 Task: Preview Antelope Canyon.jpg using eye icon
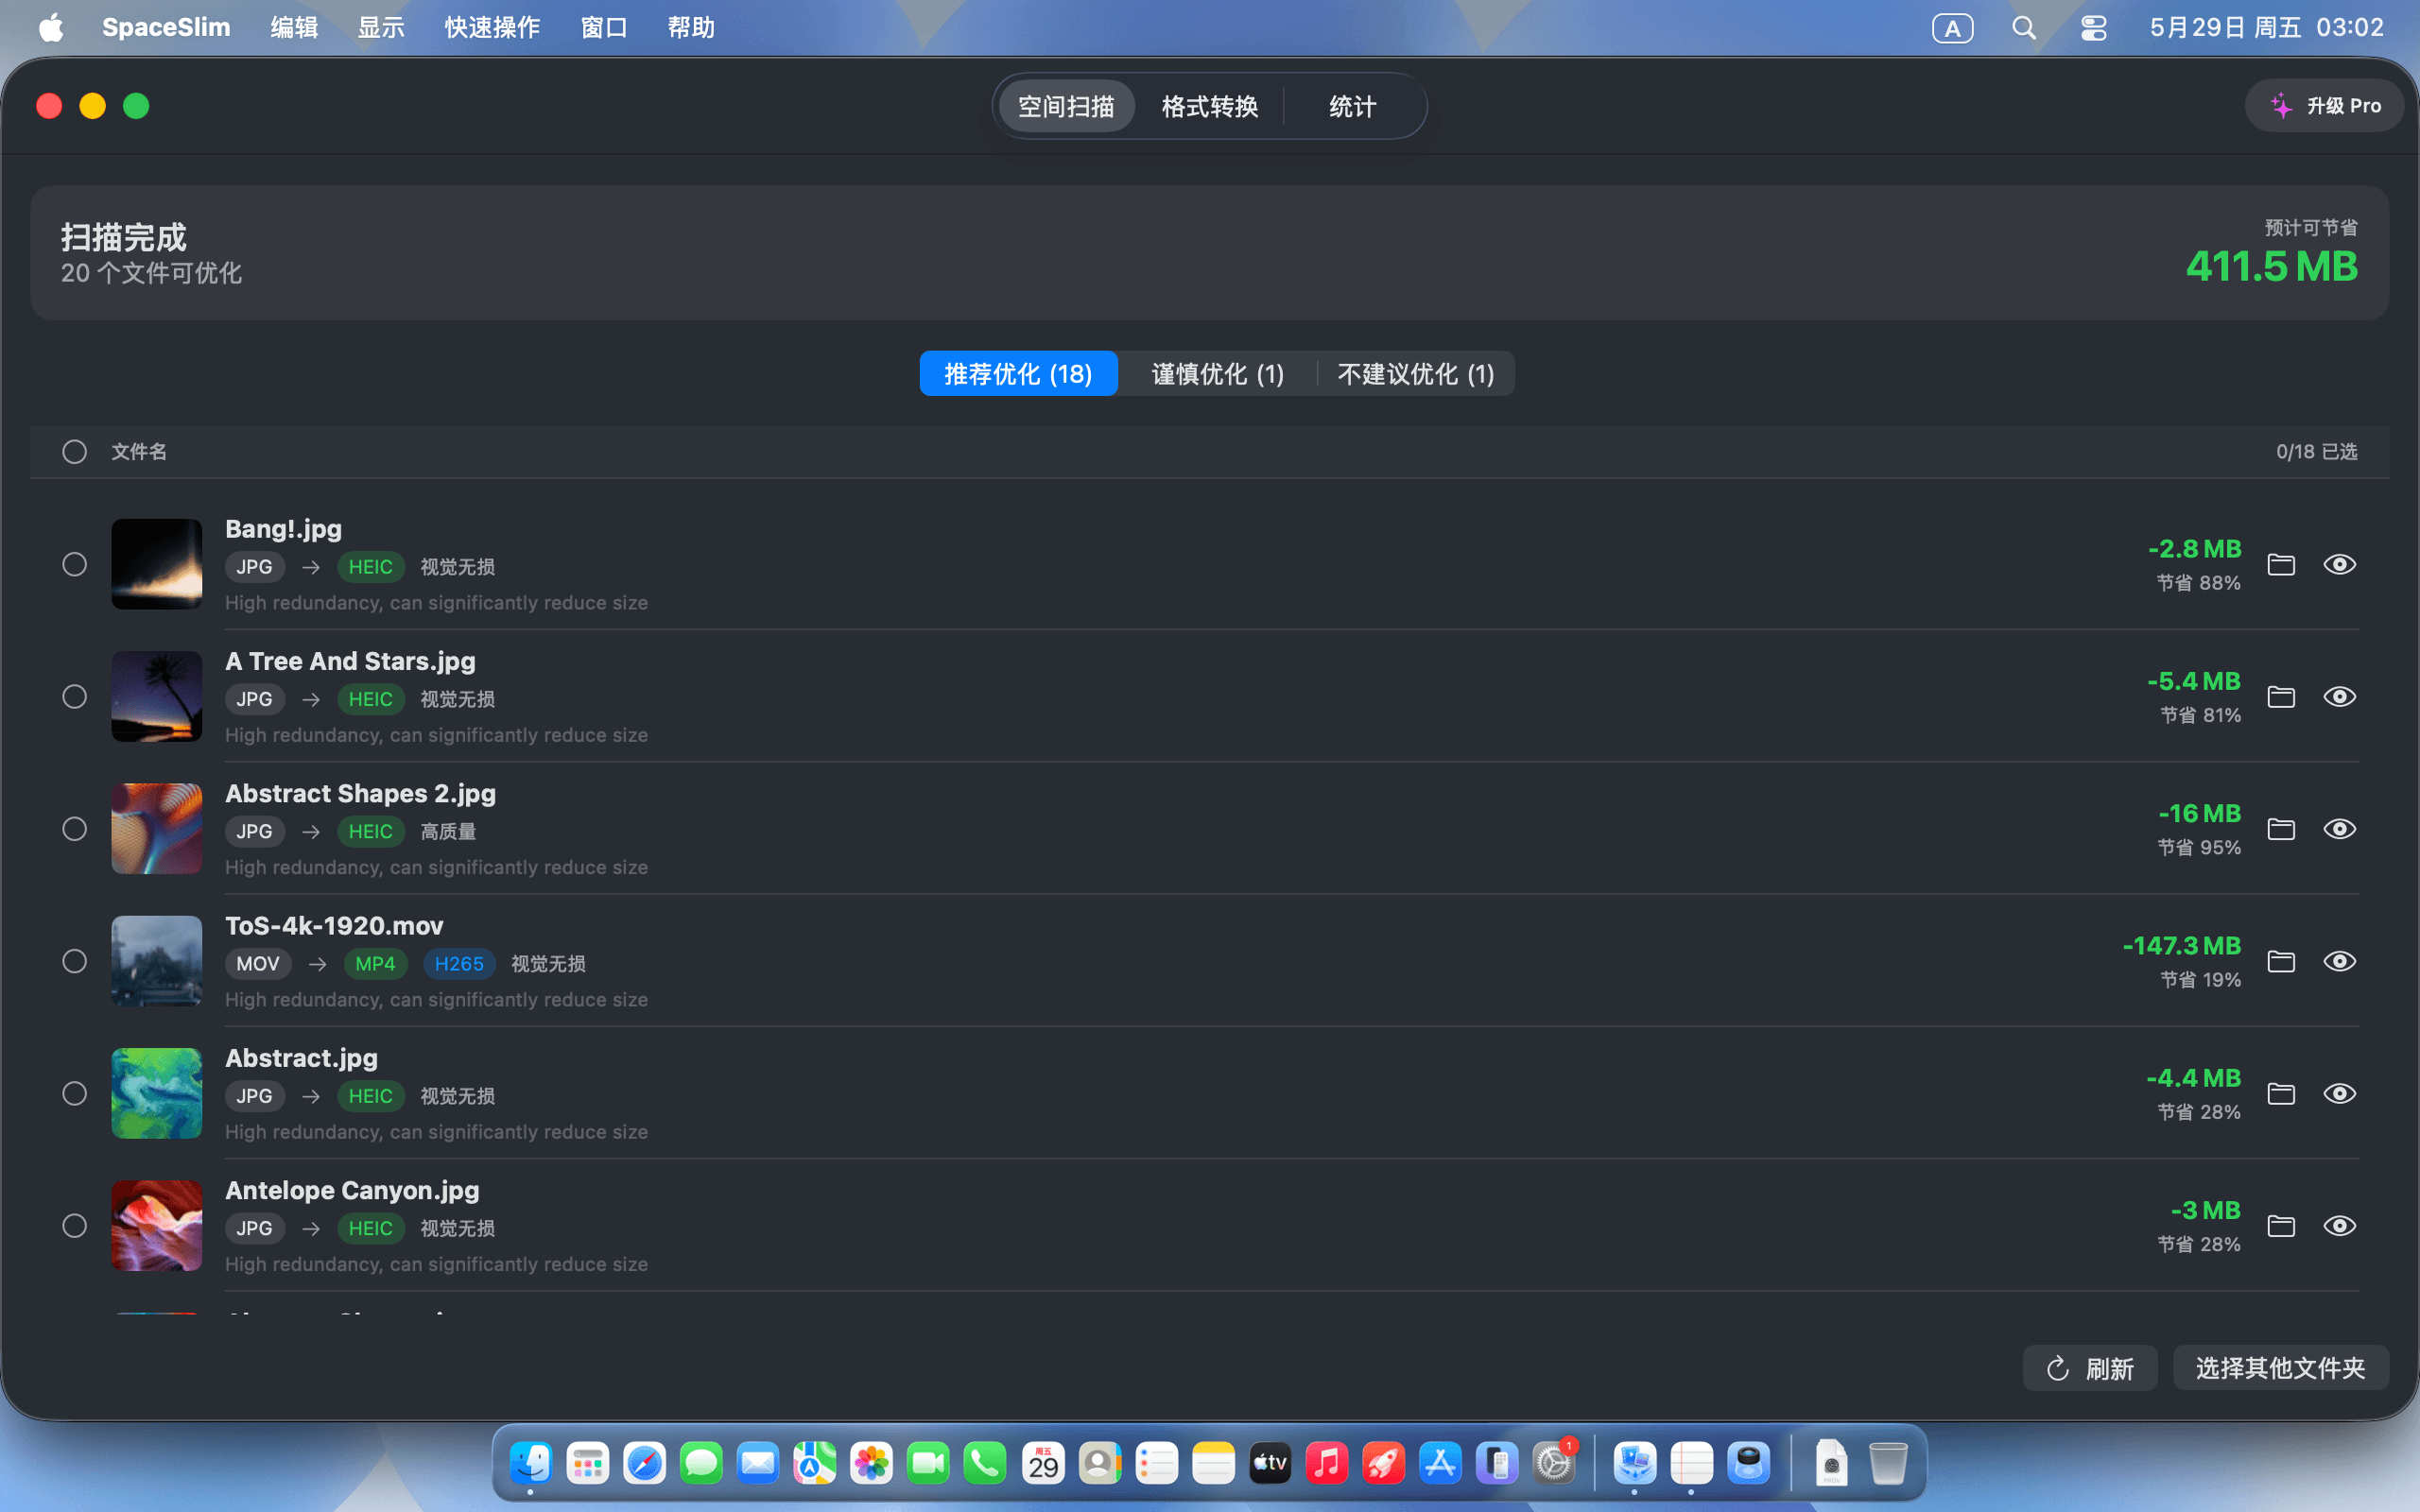[2339, 1226]
